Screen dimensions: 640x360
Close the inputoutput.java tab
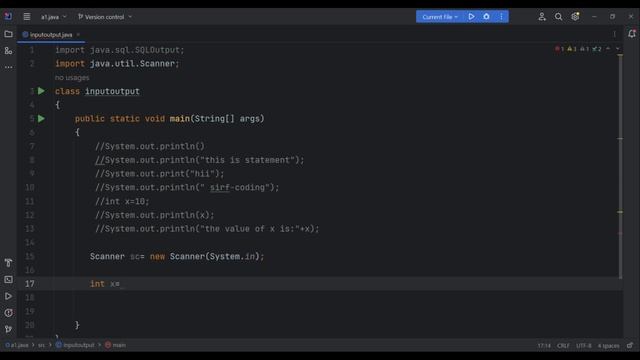(78, 35)
